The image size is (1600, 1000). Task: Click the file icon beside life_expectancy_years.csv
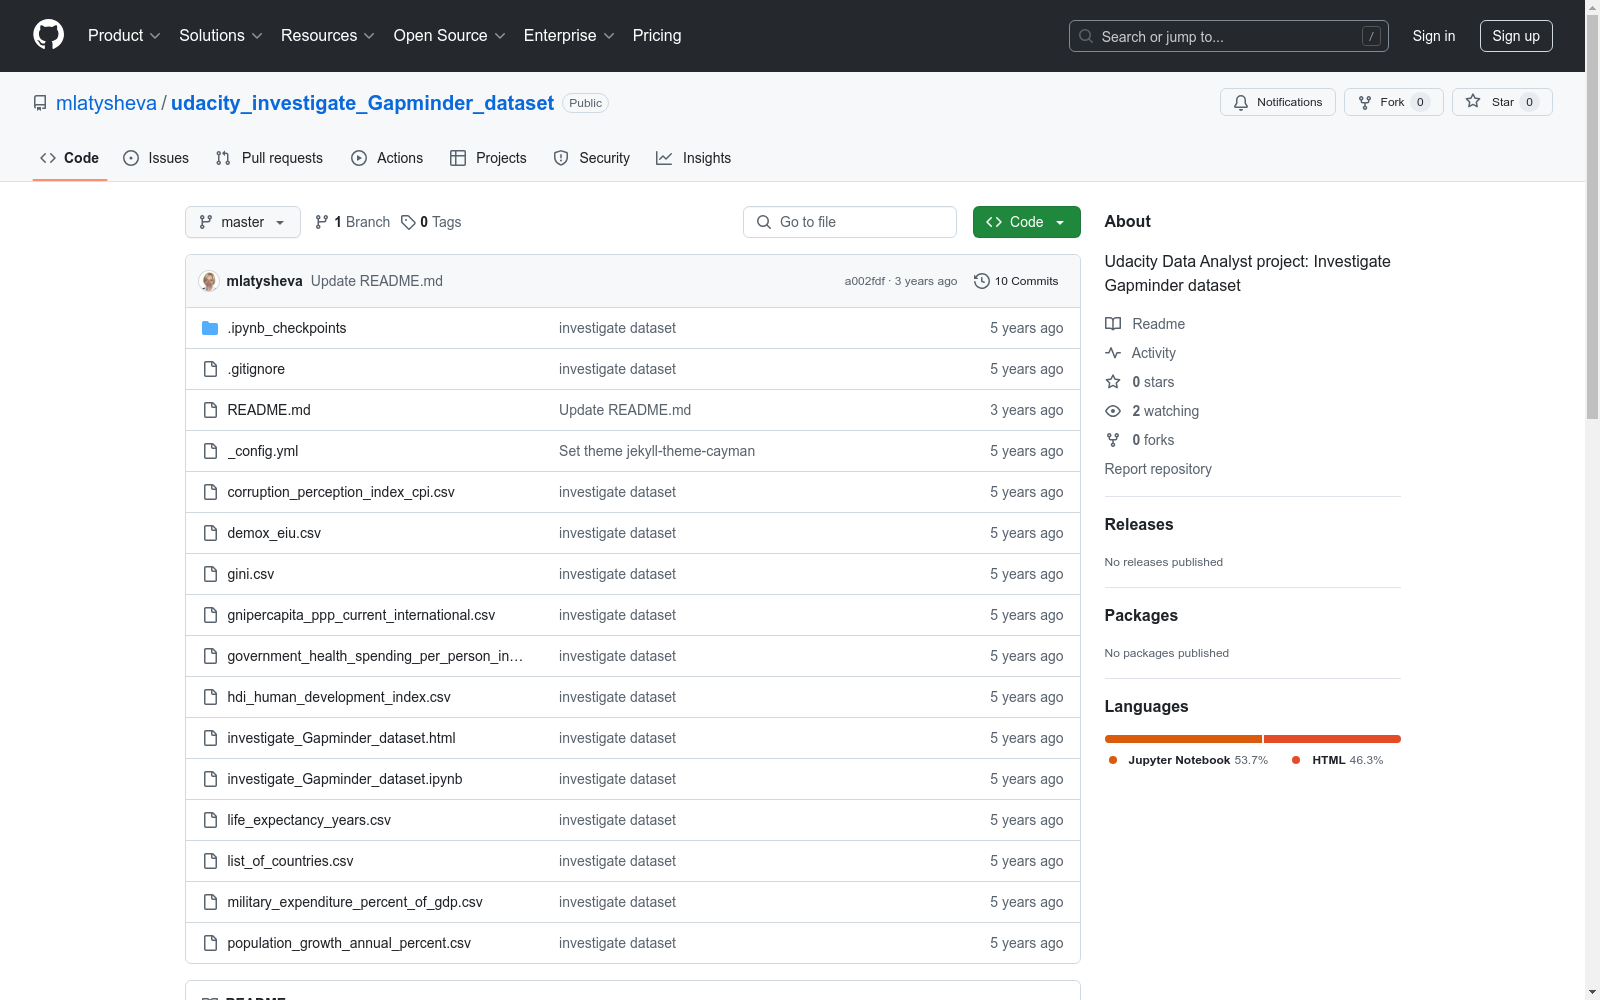(210, 820)
